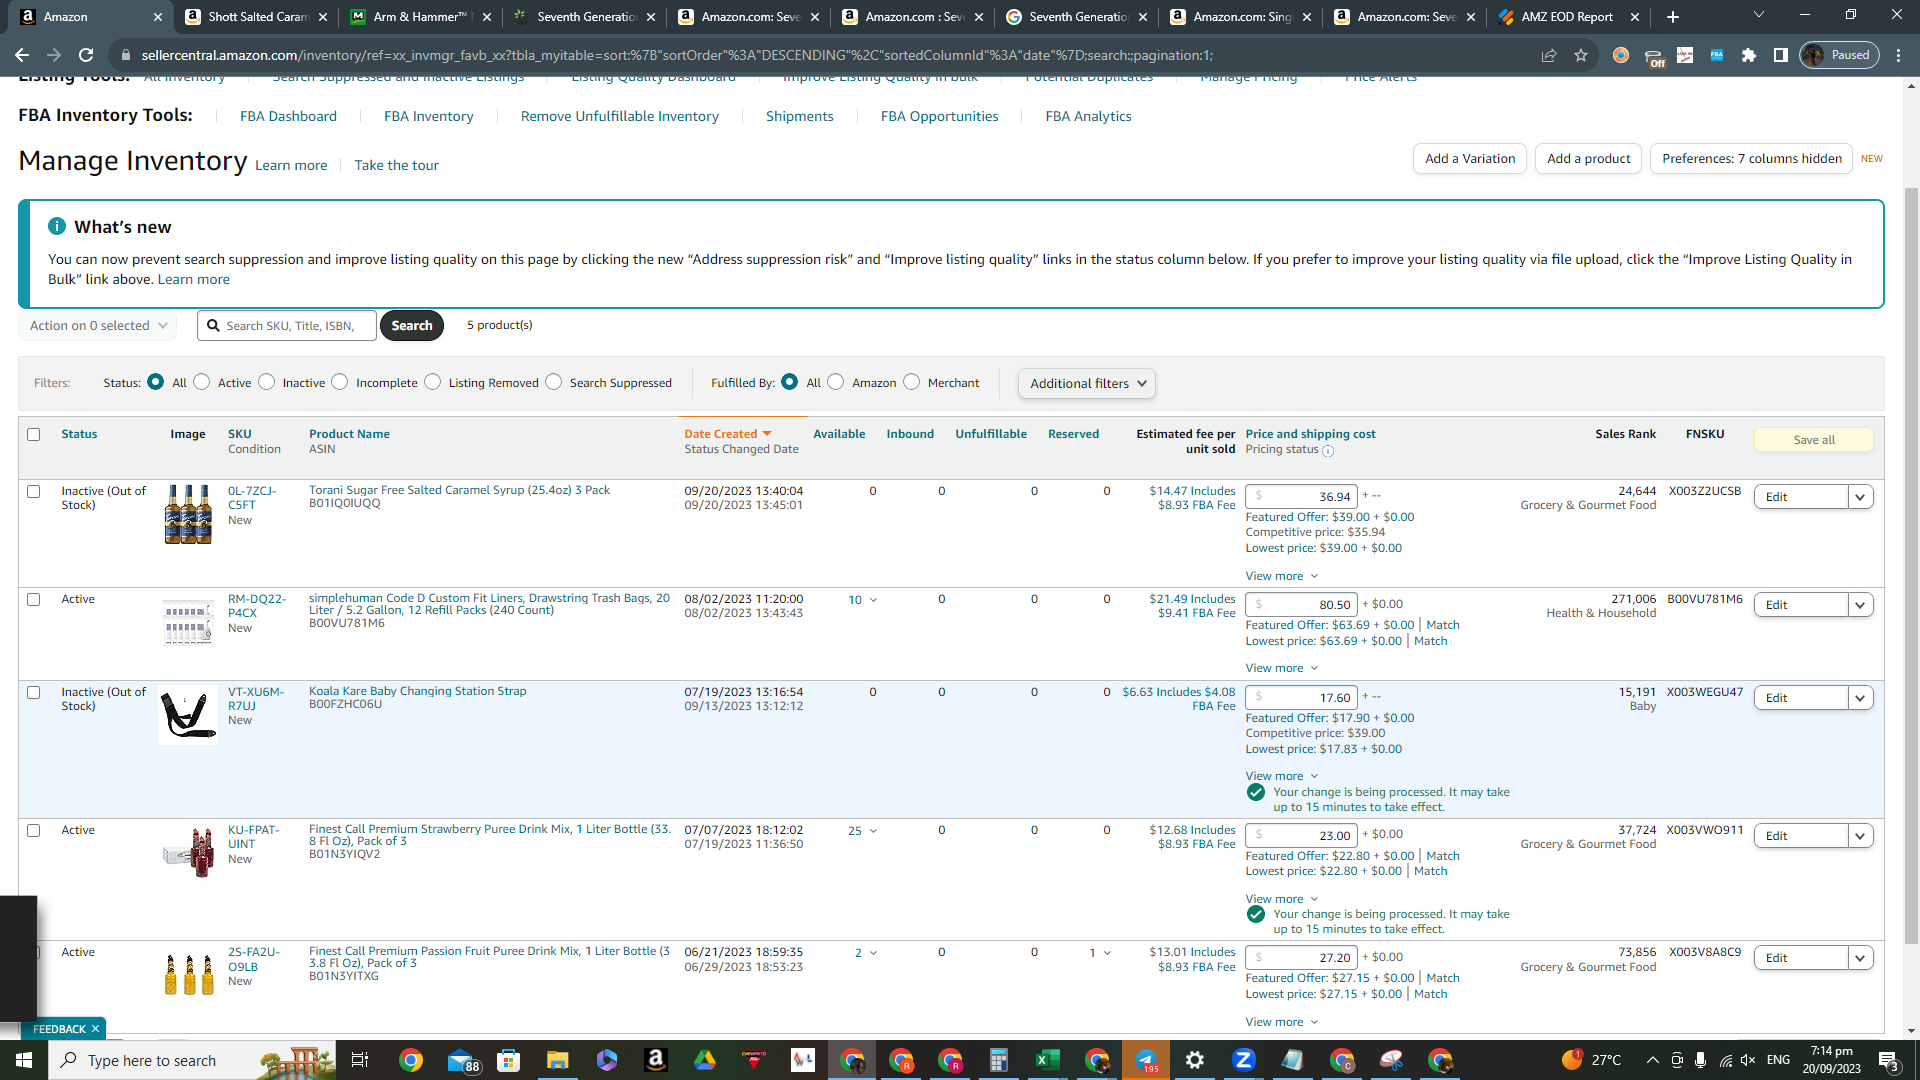Viewport: 1920px width, 1080px height.
Task: Open Microsoft Store from taskbar
Action: point(509,1060)
